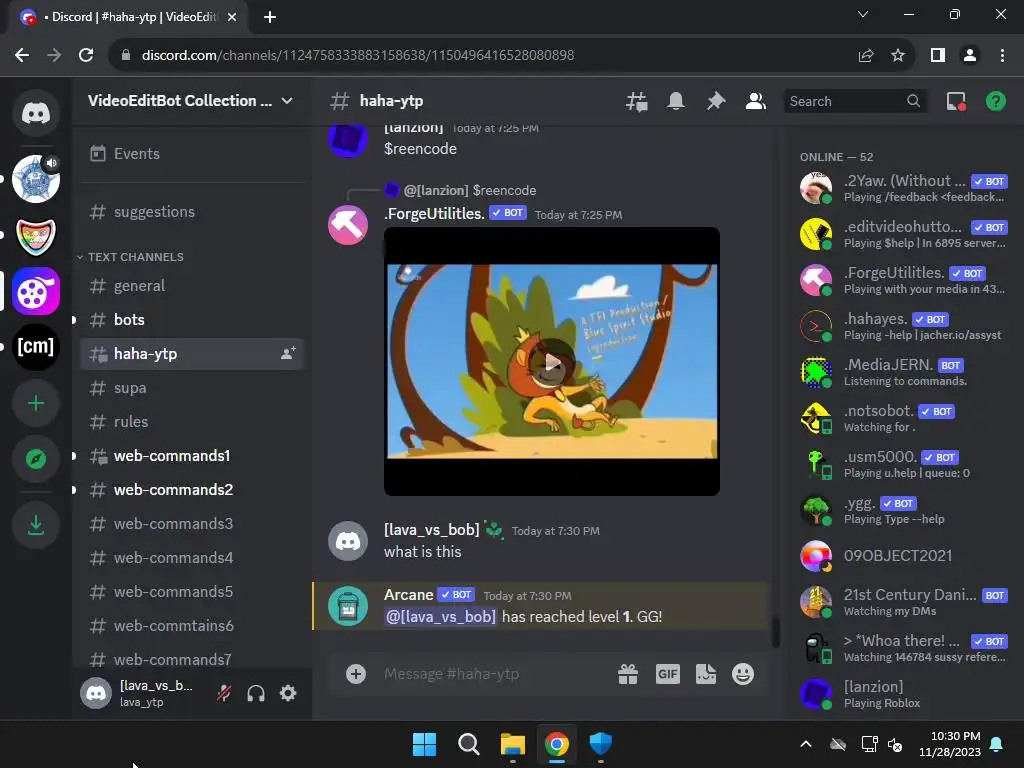Open .usm5000. member profile
The width and height of the screenshot is (1024, 768).
tap(904, 464)
